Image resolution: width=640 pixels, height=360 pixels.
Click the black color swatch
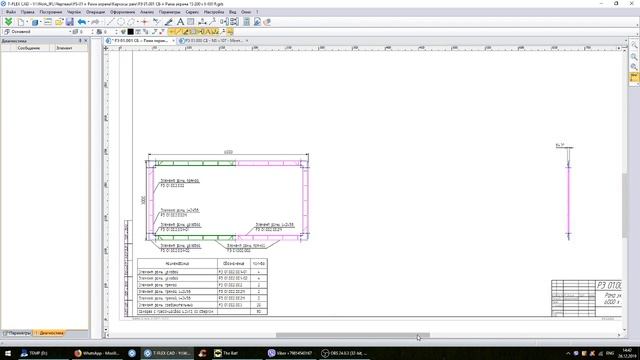tap(131, 31)
